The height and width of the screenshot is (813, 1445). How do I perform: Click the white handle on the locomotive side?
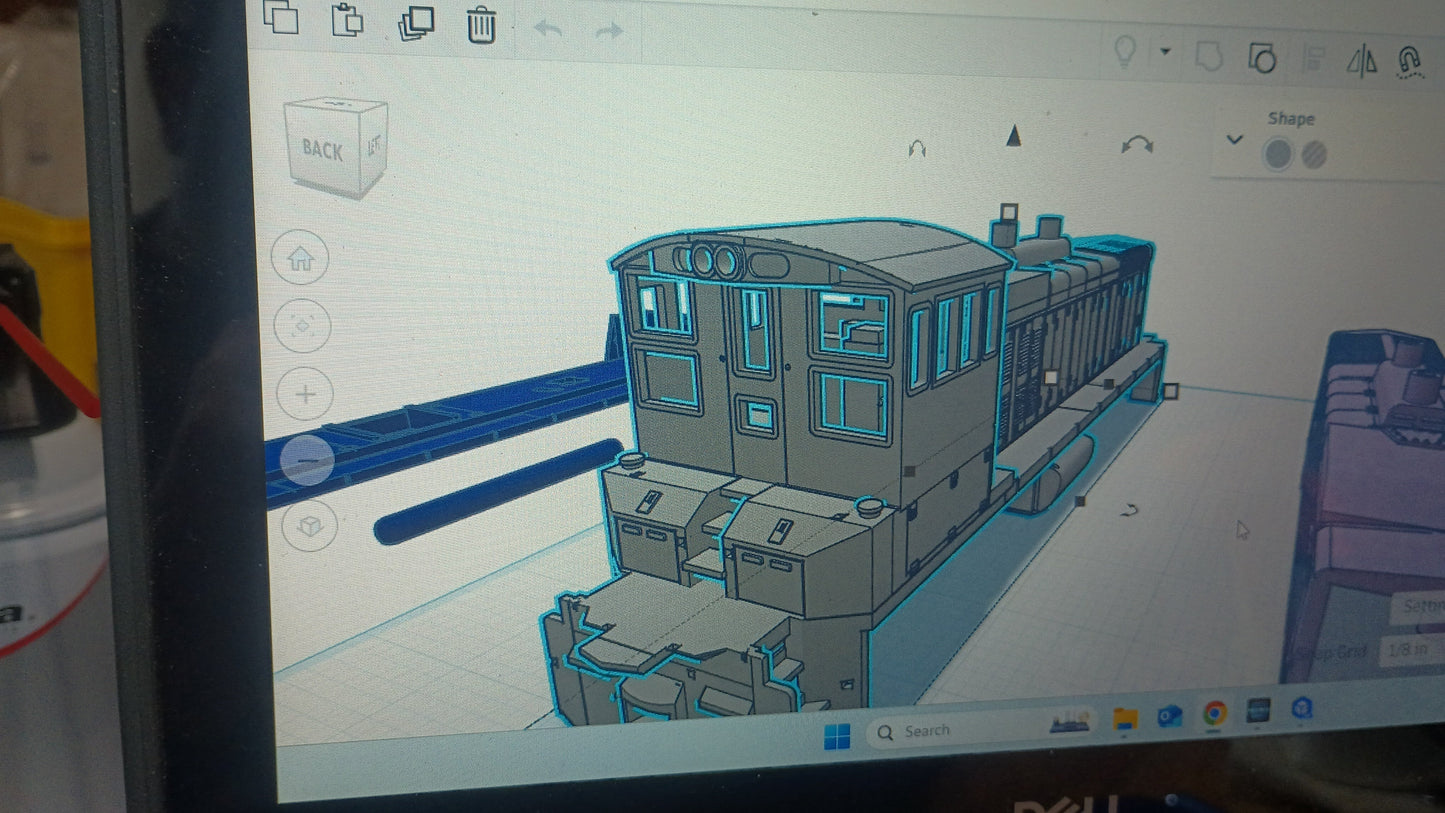point(1051,377)
